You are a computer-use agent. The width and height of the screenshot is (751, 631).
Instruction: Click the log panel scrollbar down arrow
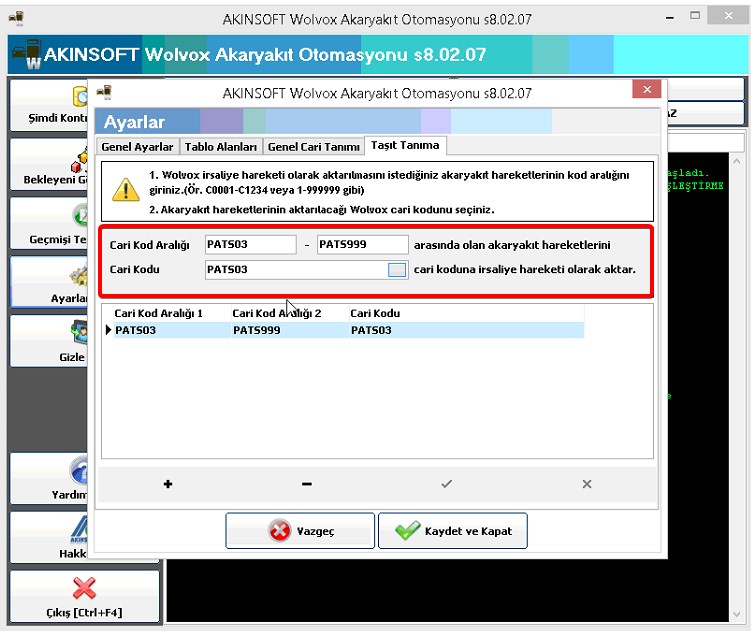tap(737, 615)
